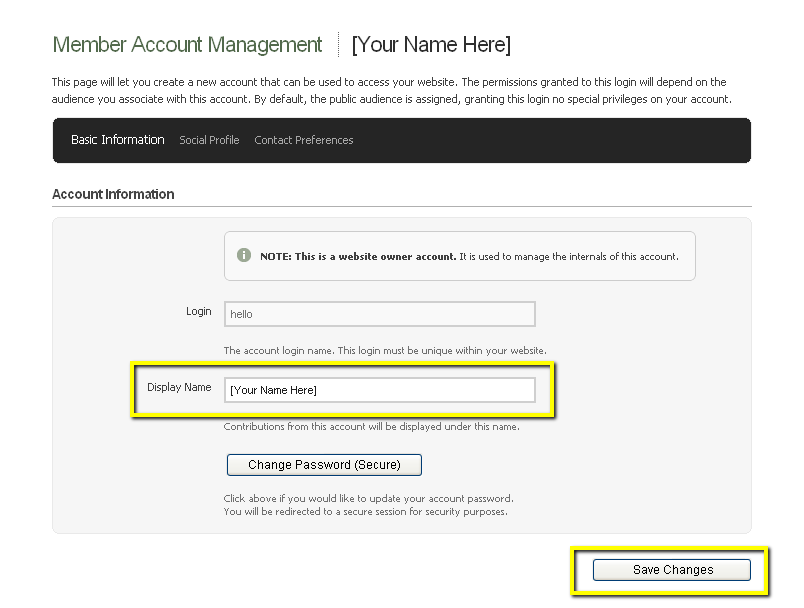Select the [Your Name Here] page heading

point(431,45)
